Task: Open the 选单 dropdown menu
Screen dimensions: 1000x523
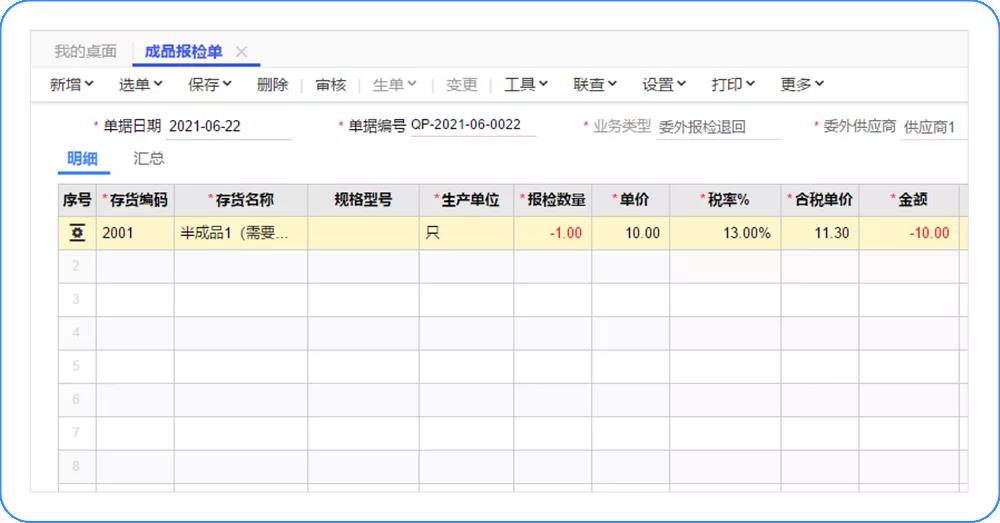Action: pyautogui.click(x=140, y=84)
